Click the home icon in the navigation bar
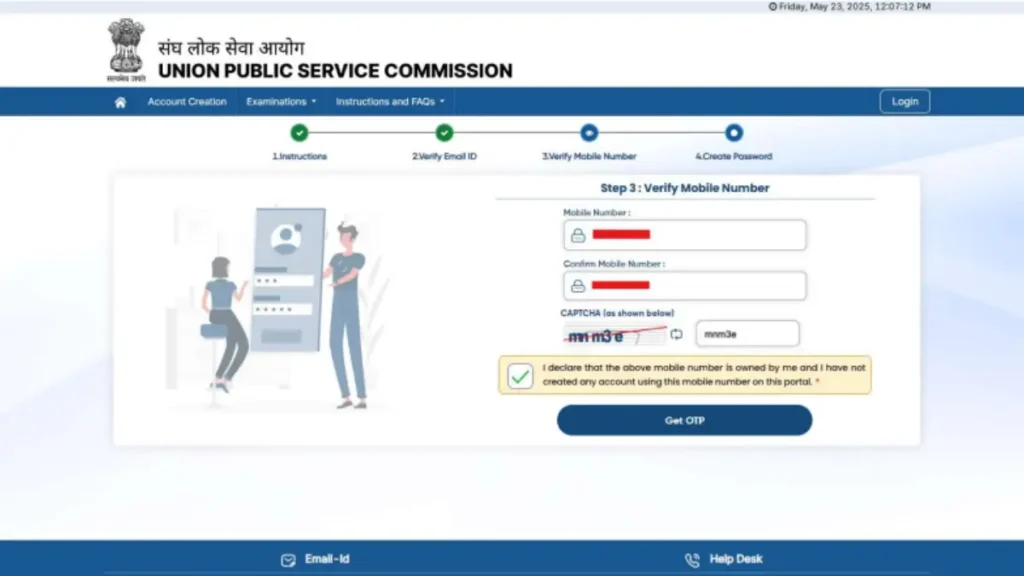 tap(120, 101)
